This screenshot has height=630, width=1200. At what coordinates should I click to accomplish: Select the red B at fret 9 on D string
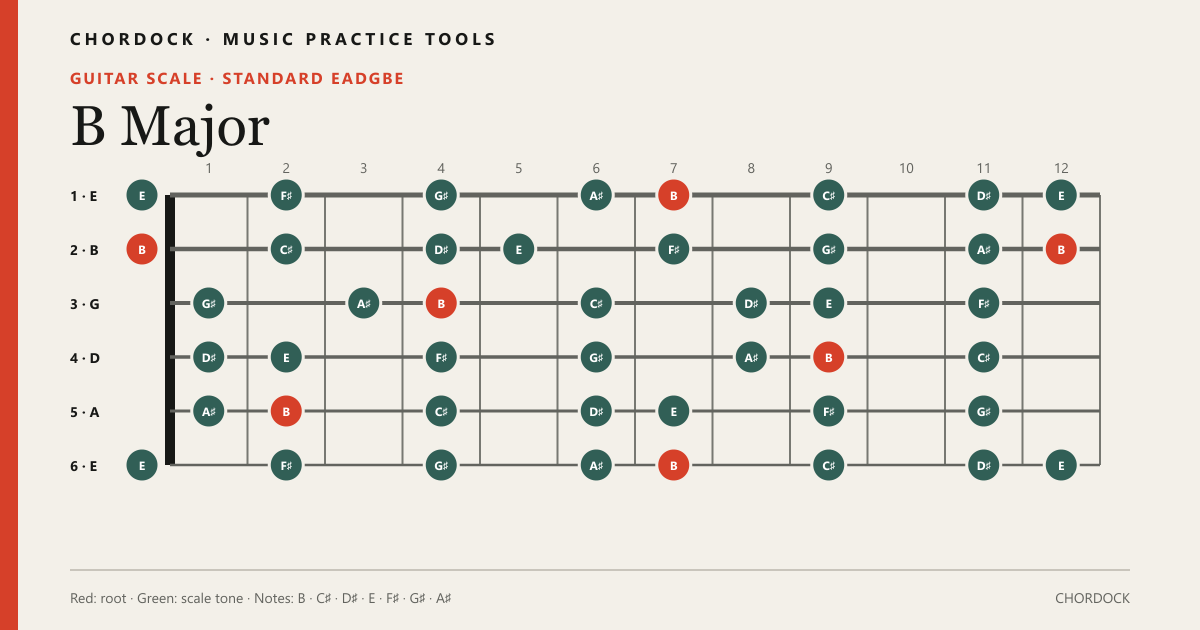[x=829, y=357]
